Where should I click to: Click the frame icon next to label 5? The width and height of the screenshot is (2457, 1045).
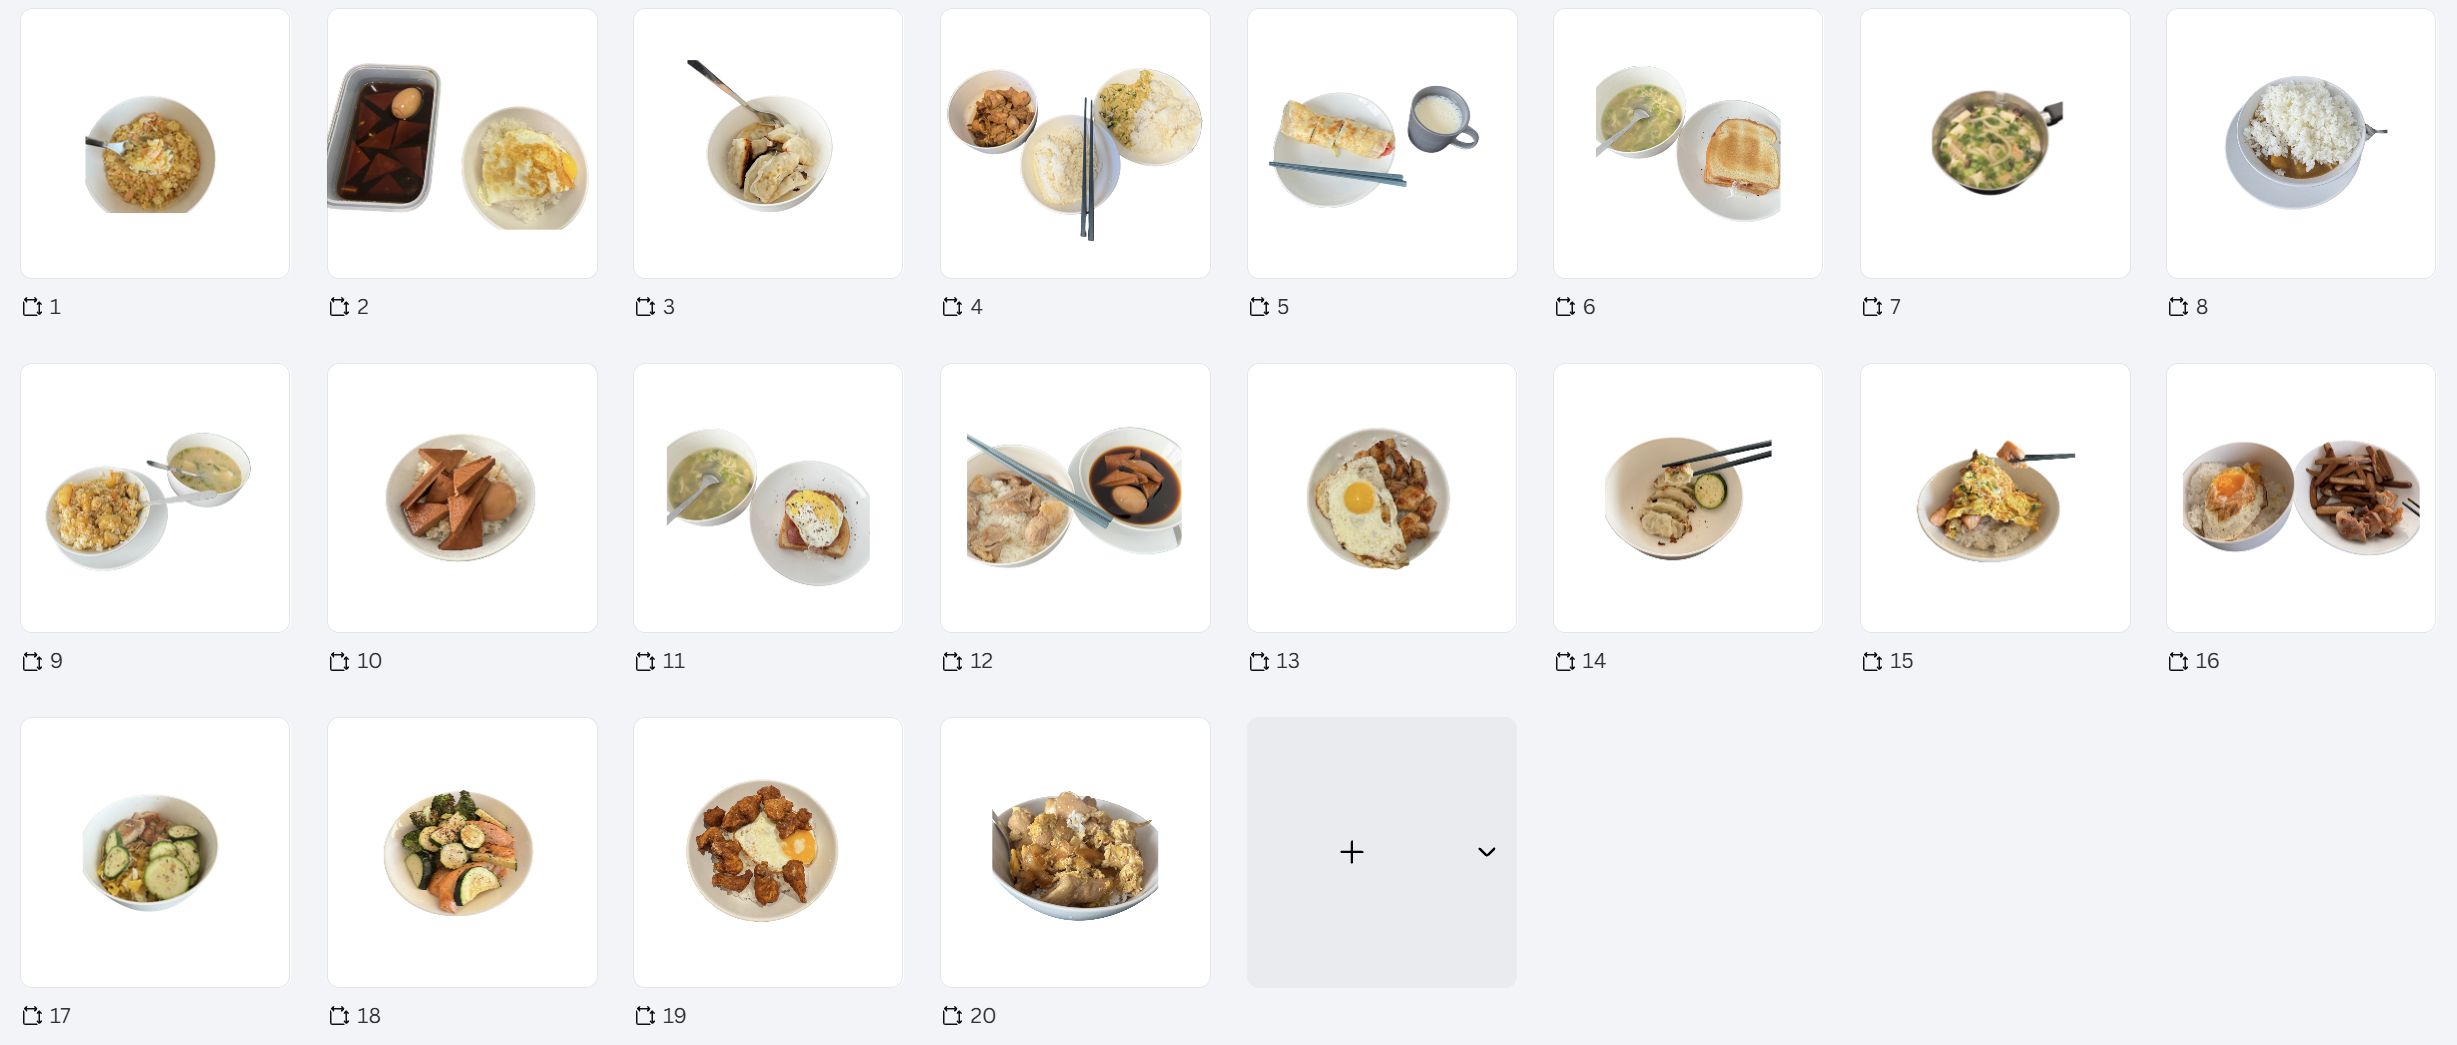[x=1259, y=307]
